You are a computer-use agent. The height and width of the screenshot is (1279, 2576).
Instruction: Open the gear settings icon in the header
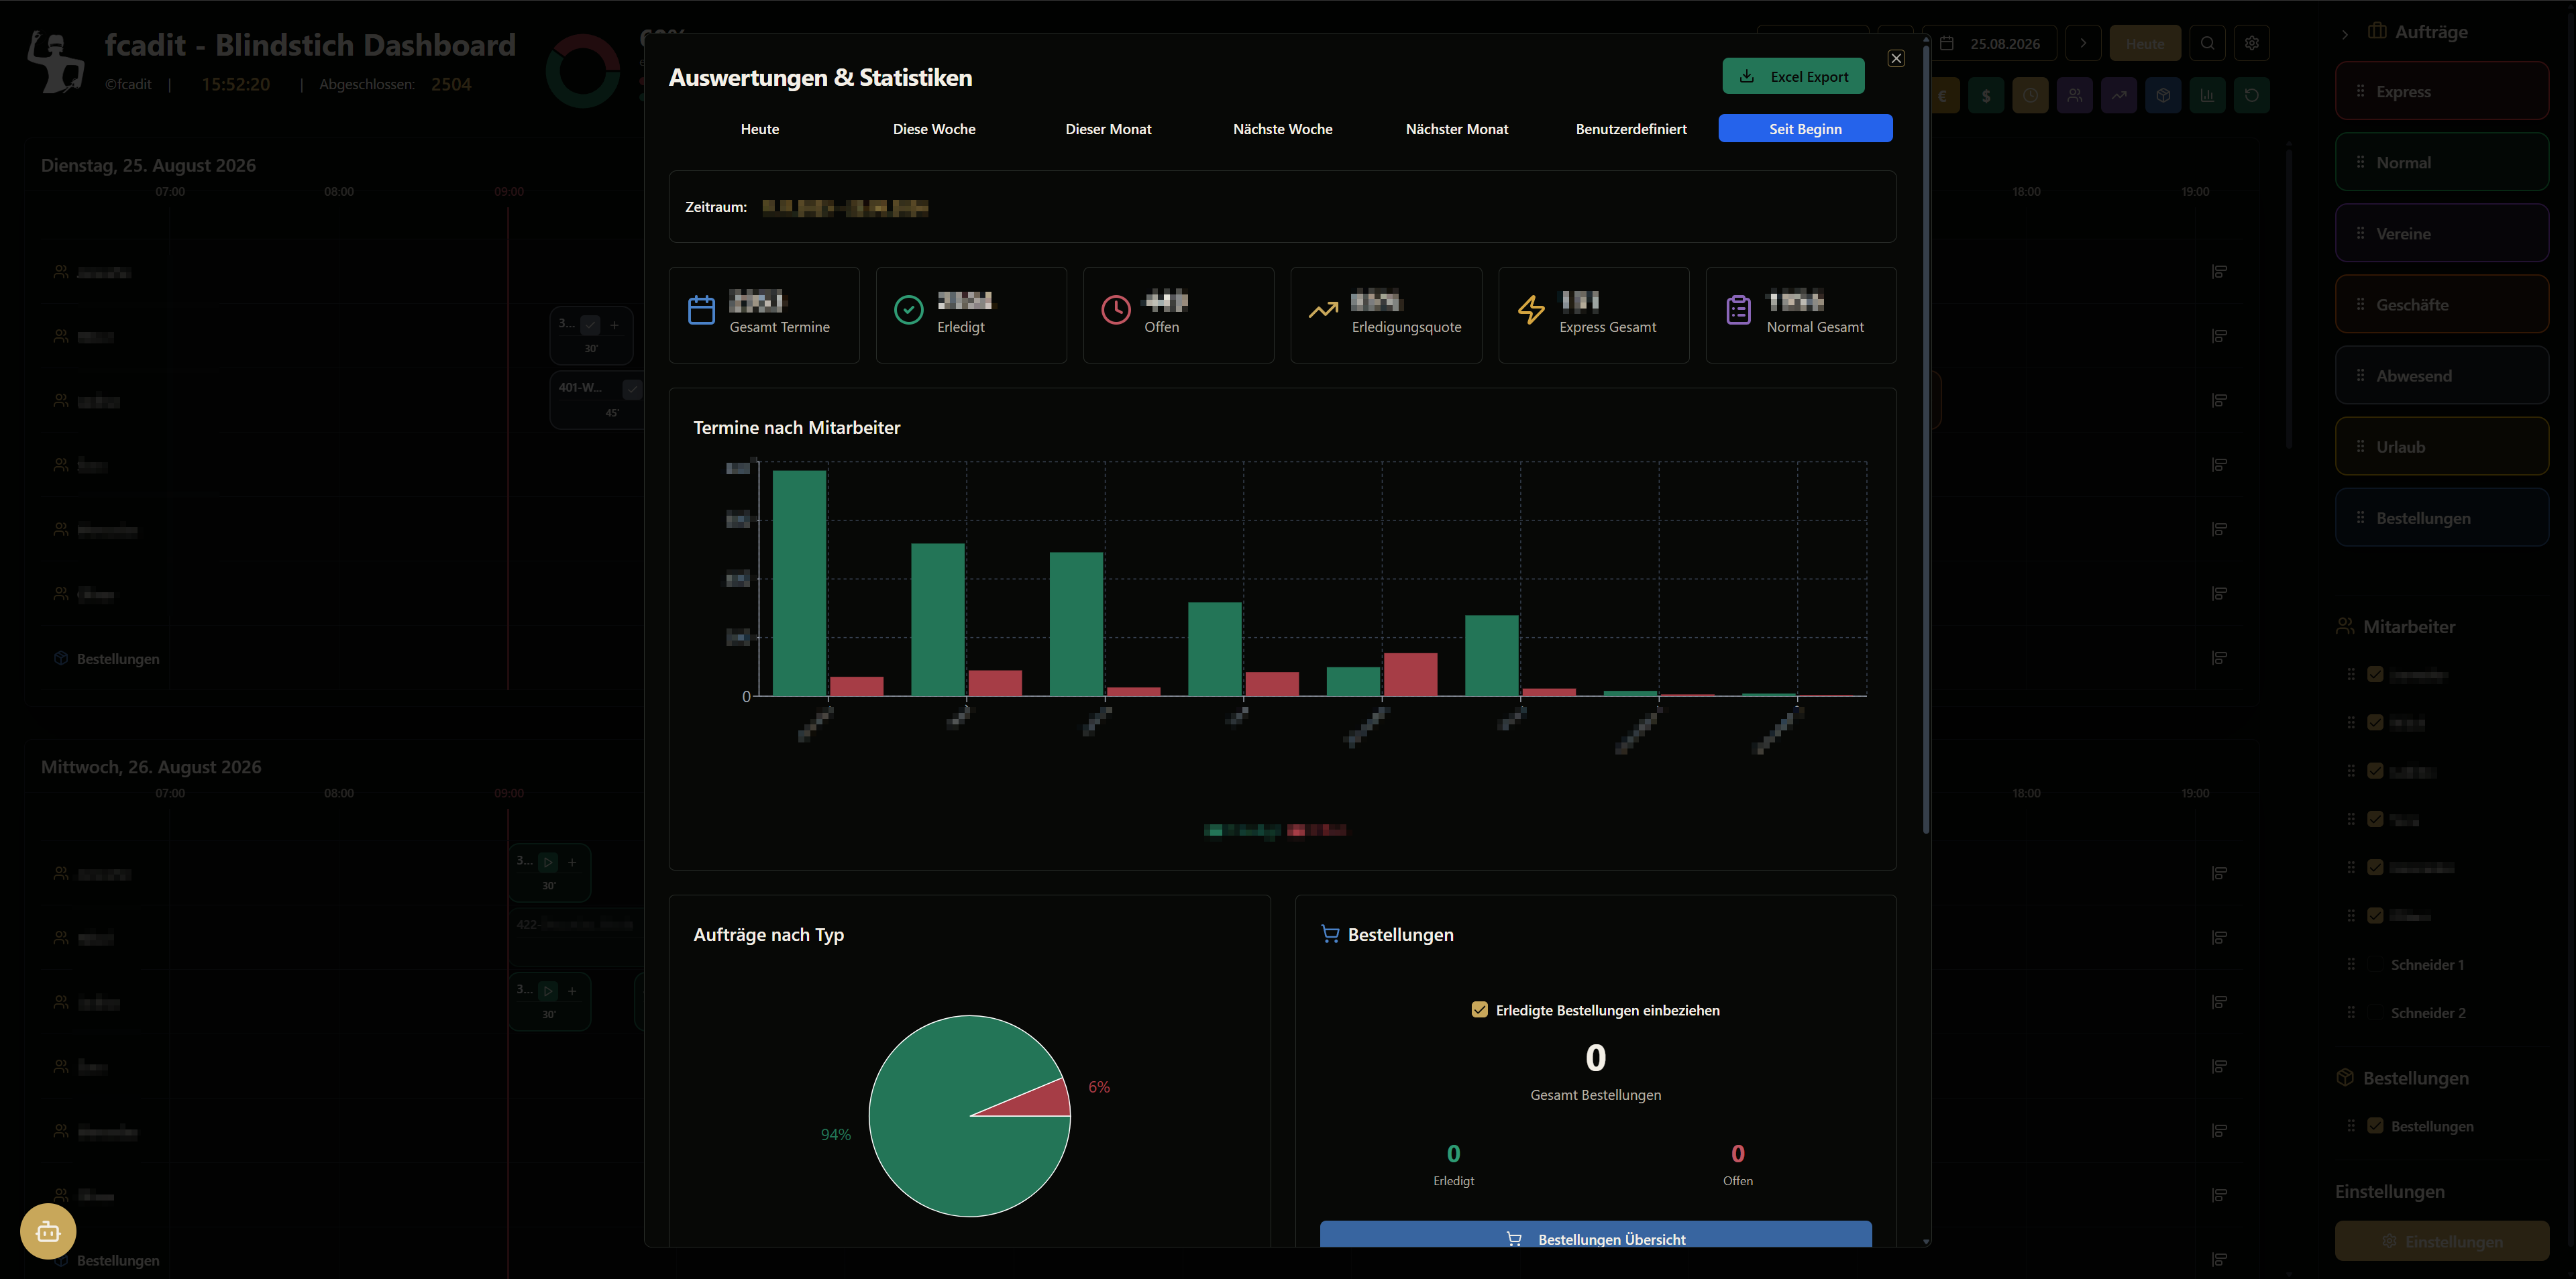point(2251,43)
